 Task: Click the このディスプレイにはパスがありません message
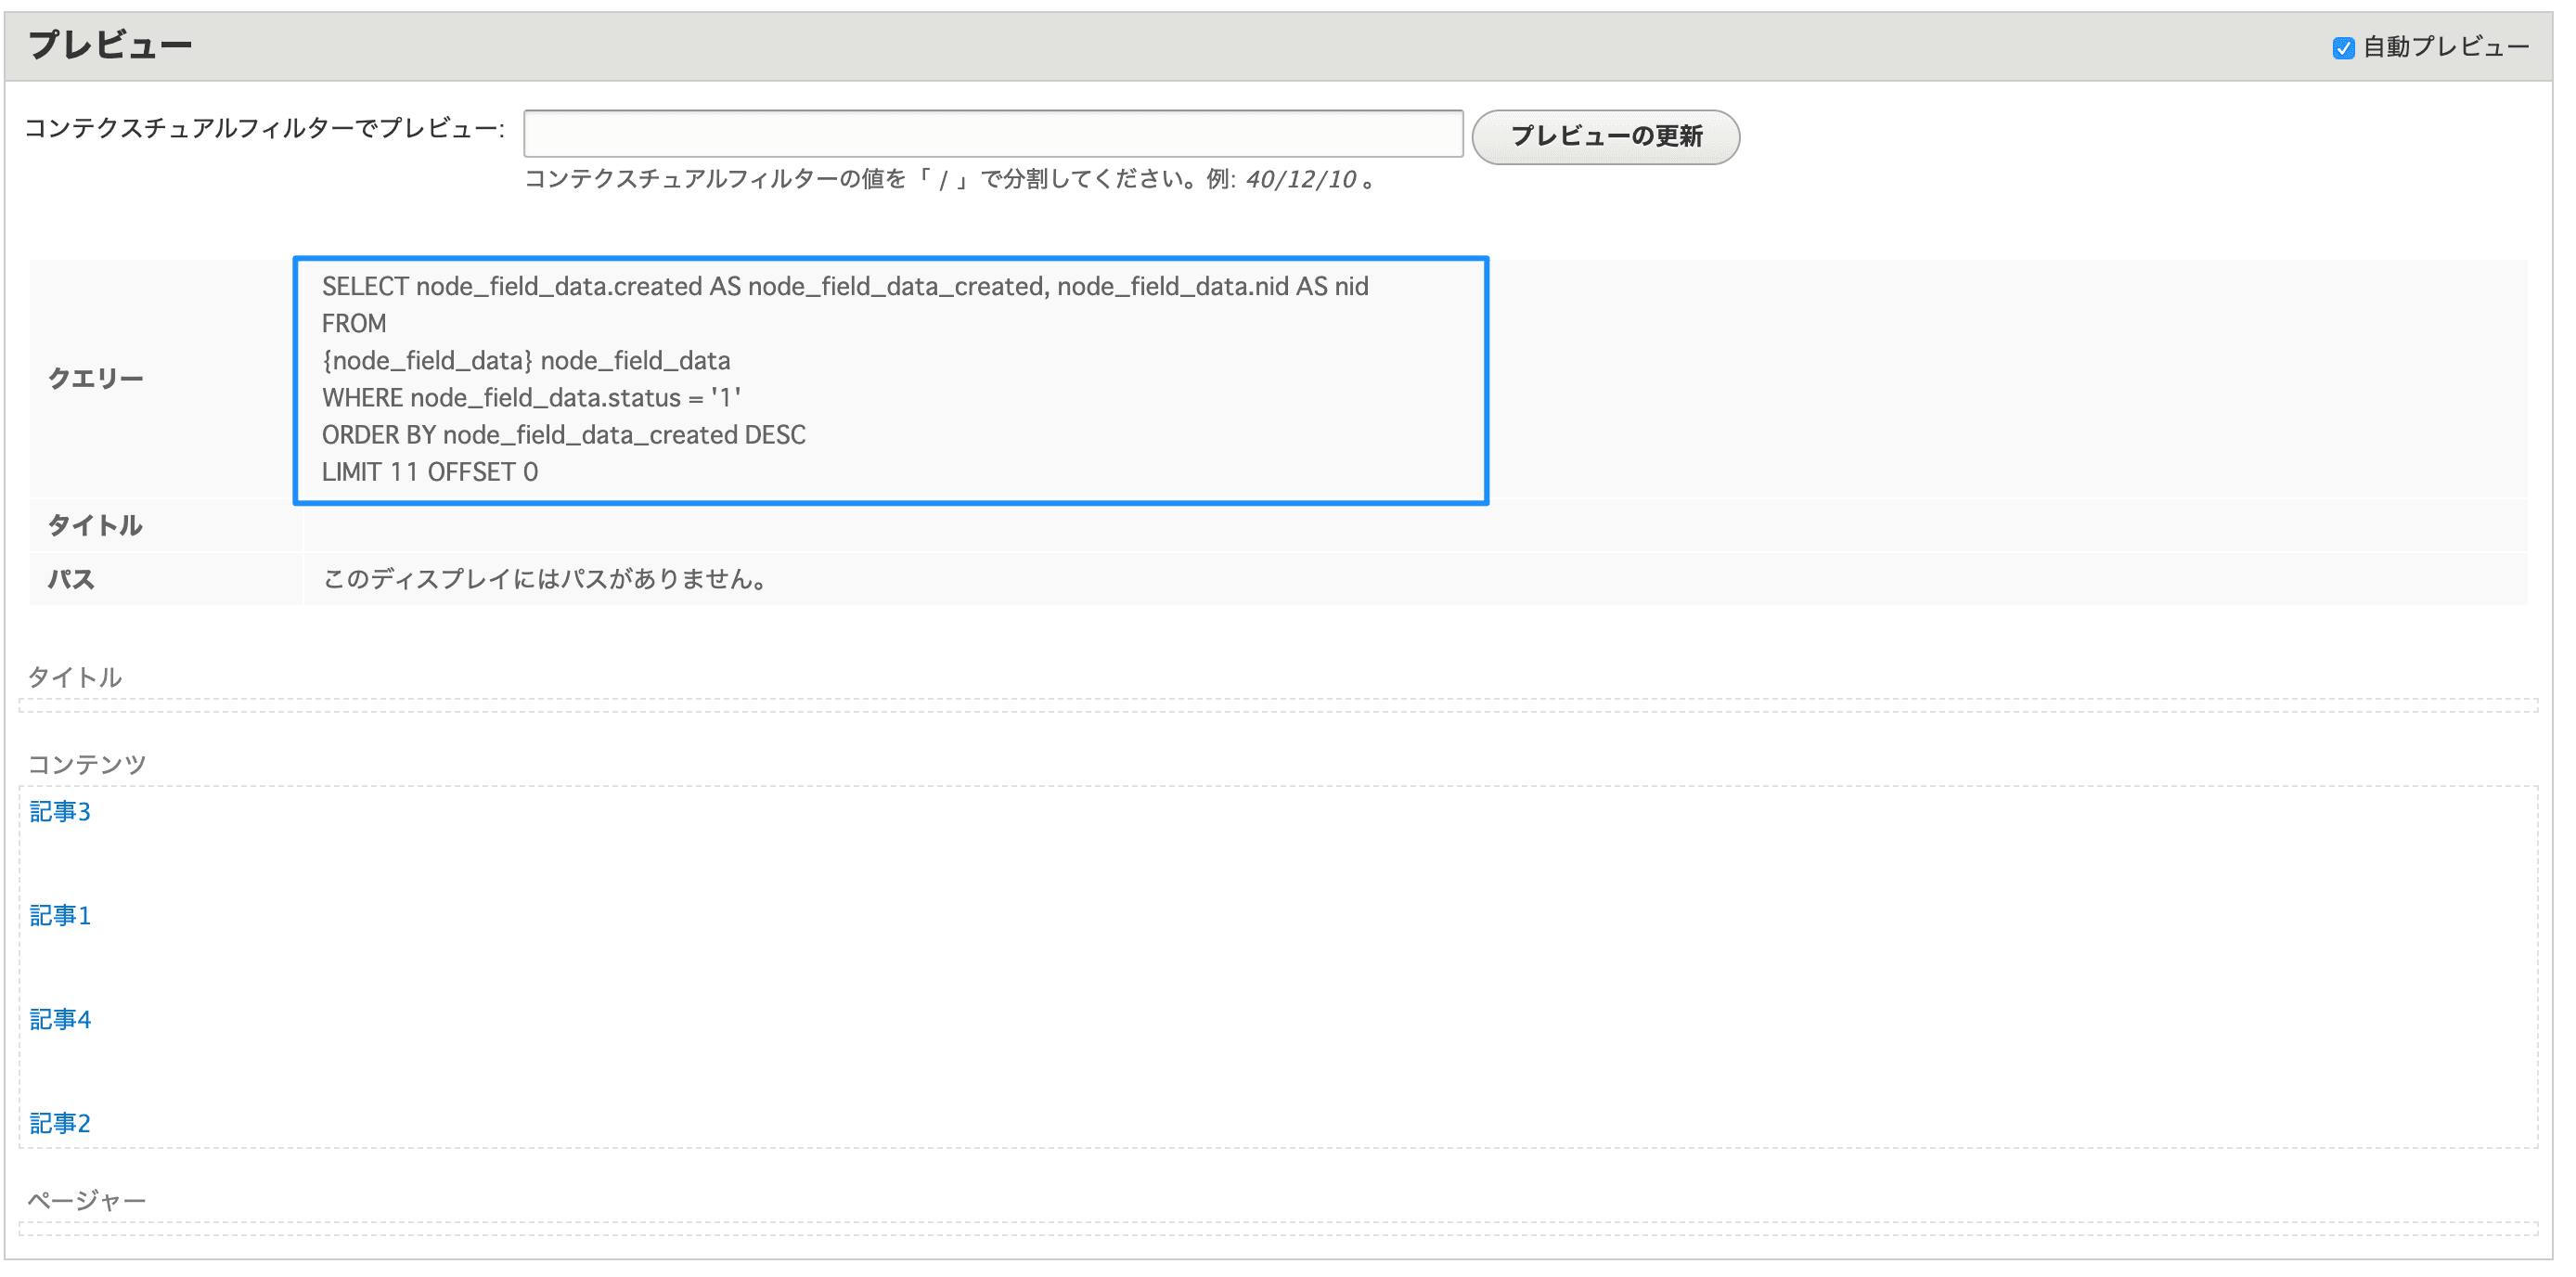coord(546,579)
